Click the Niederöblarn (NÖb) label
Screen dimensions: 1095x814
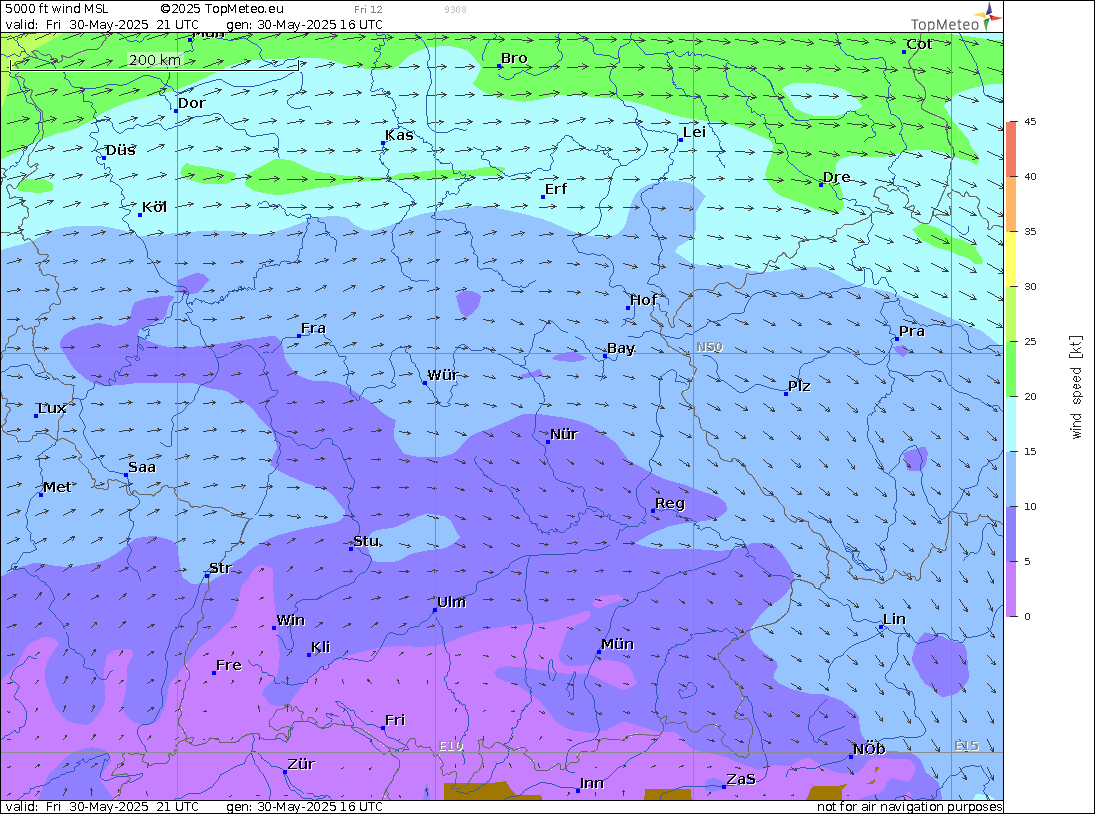(x=869, y=748)
